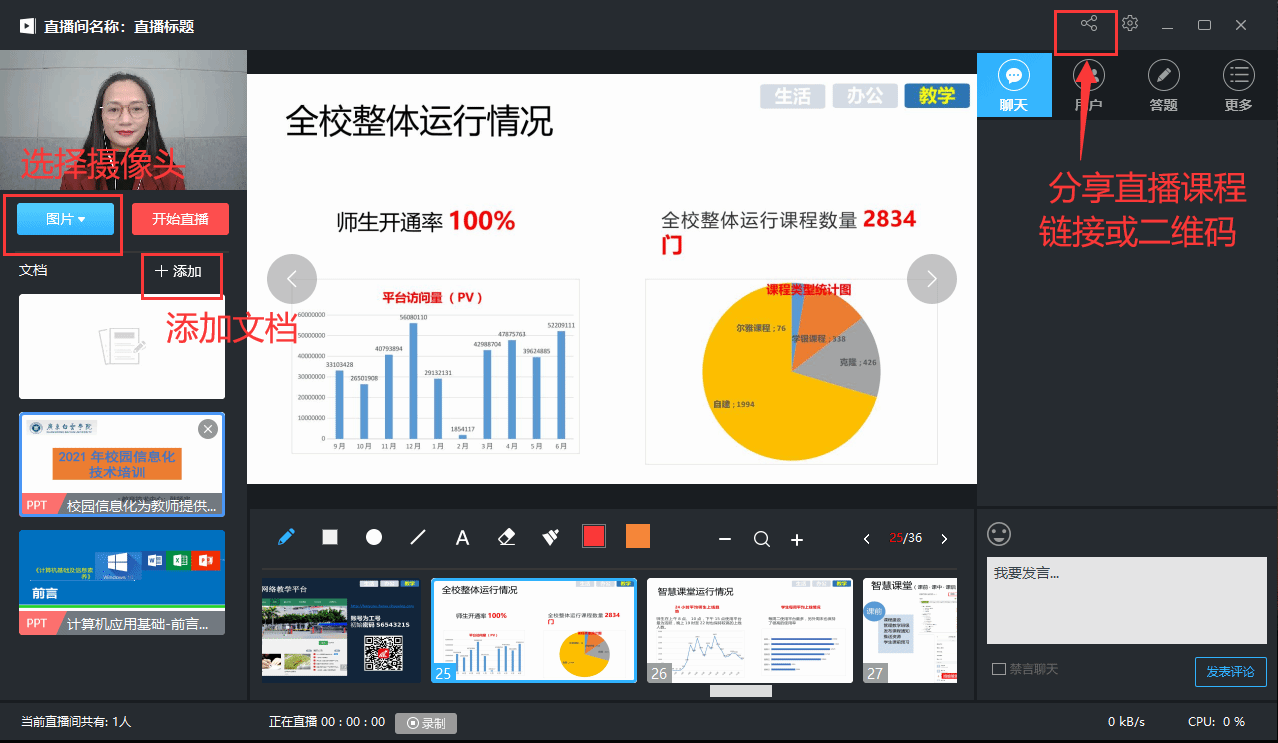Open the 更多 tab

click(x=1238, y=85)
